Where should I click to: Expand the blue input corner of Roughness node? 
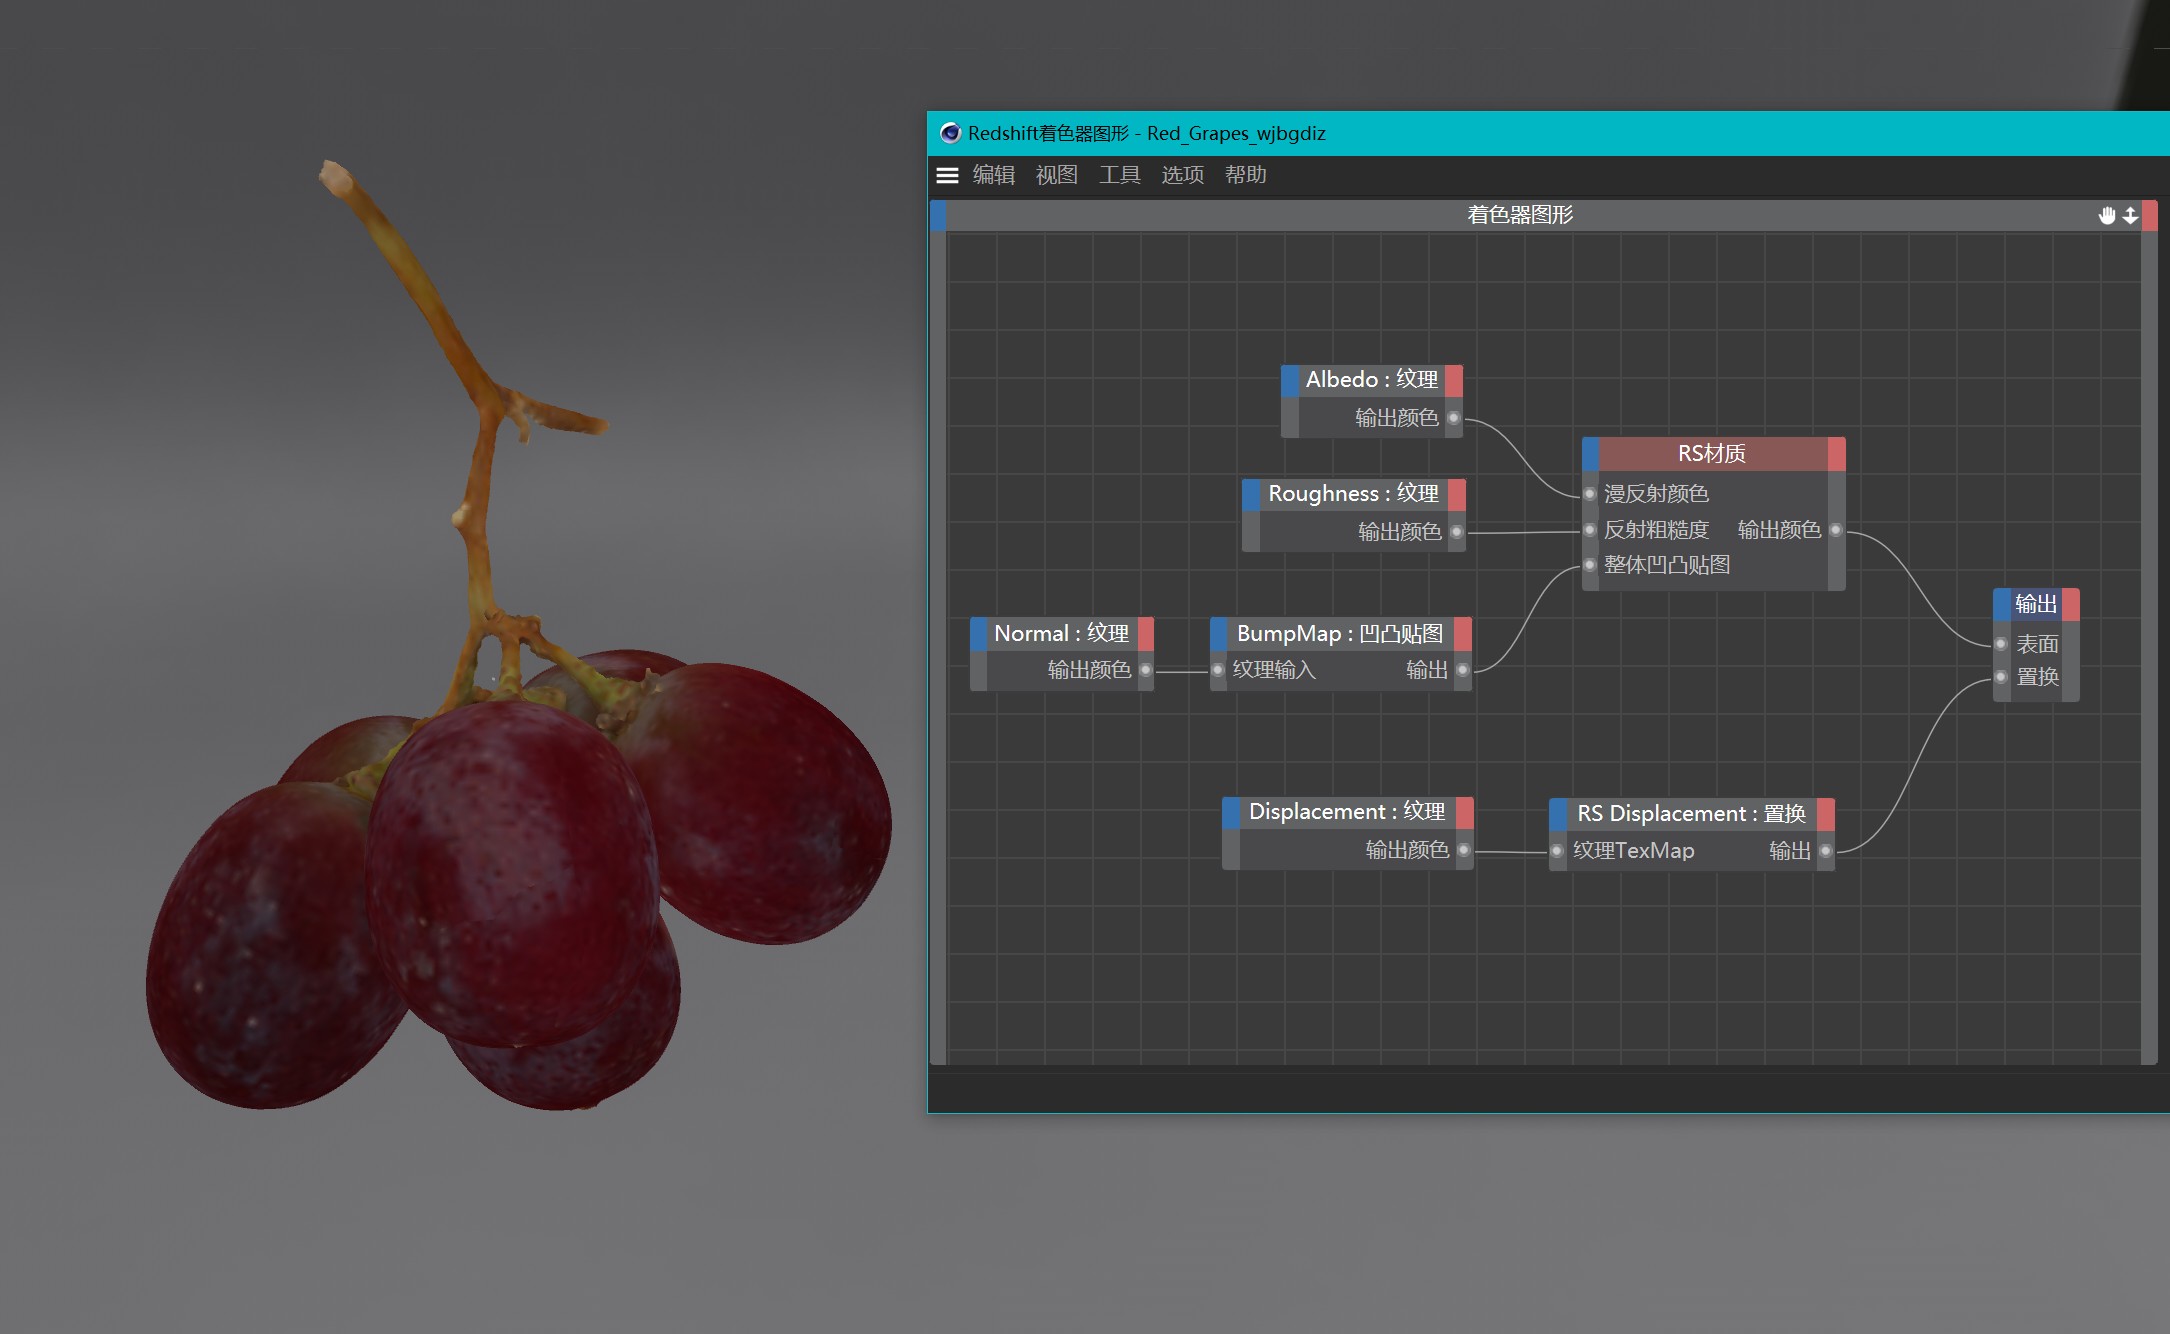click(1251, 494)
